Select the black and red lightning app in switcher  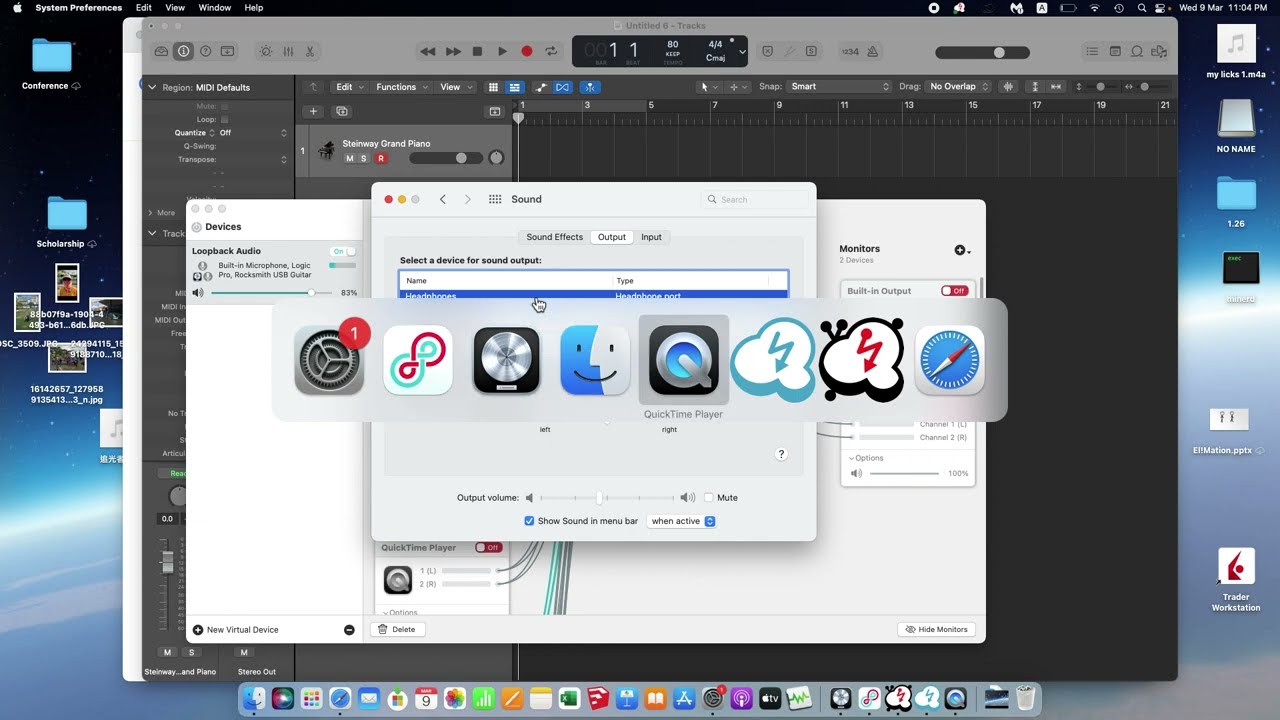click(x=861, y=361)
